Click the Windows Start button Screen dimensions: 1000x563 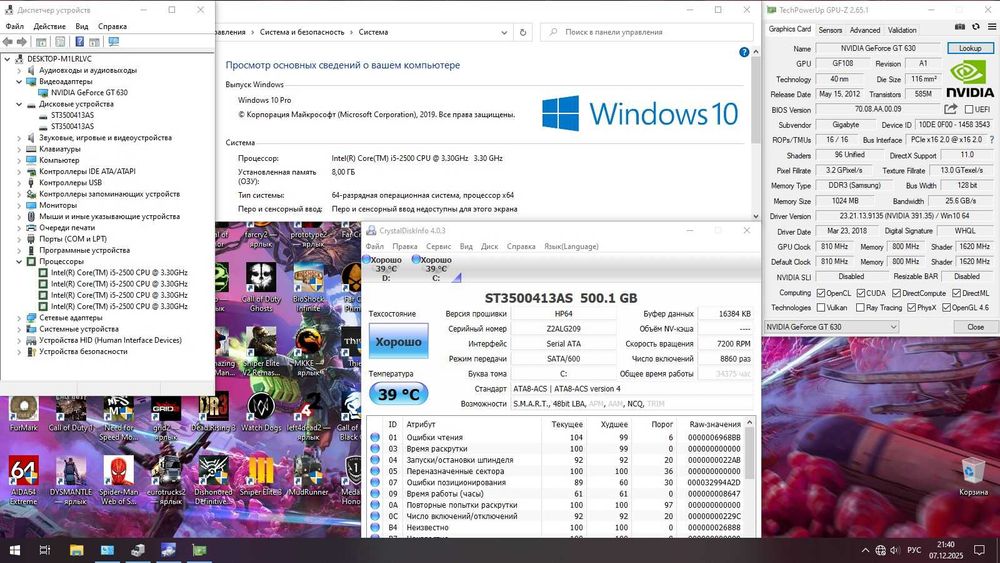(x=14, y=550)
